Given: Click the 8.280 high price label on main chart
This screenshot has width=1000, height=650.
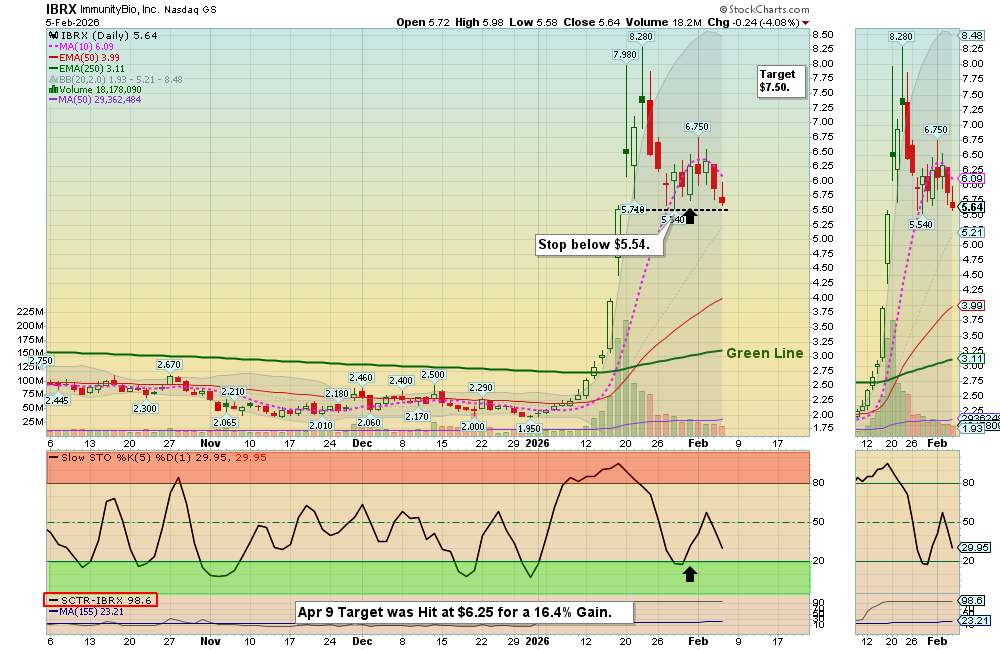Looking at the screenshot, I should click(x=641, y=36).
